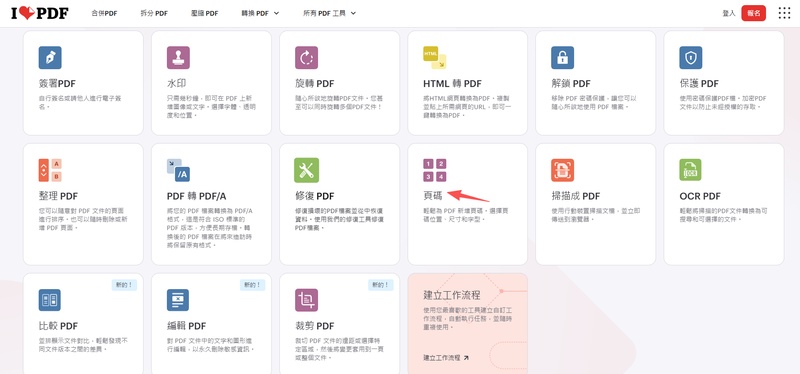Viewport: 800px width, 374px height.
Task: Open the nine-dot apps grid menu
Action: (784, 13)
